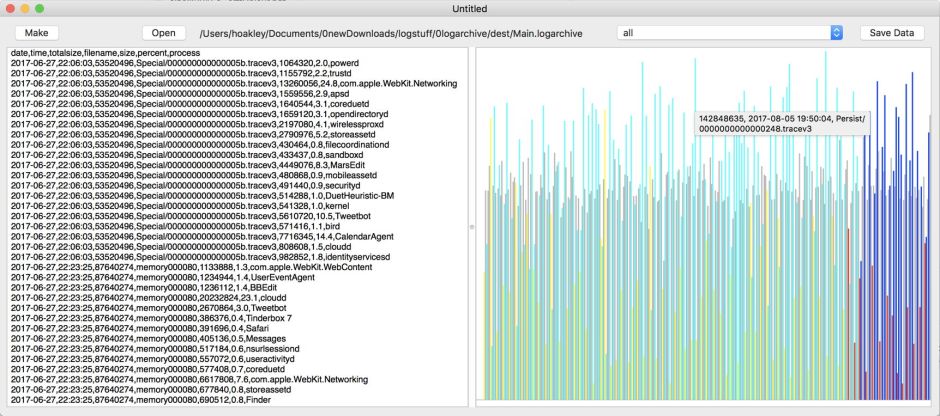
Task: Click the Open button
Action: point(164,33)
